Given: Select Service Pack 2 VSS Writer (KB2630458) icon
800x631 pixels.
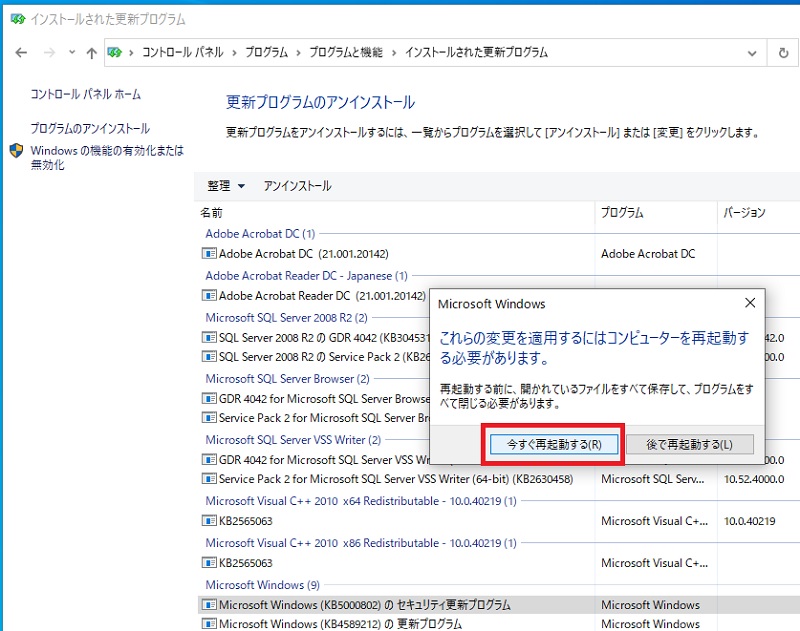Looking at the screenshot, I should [x=209, y=479].
